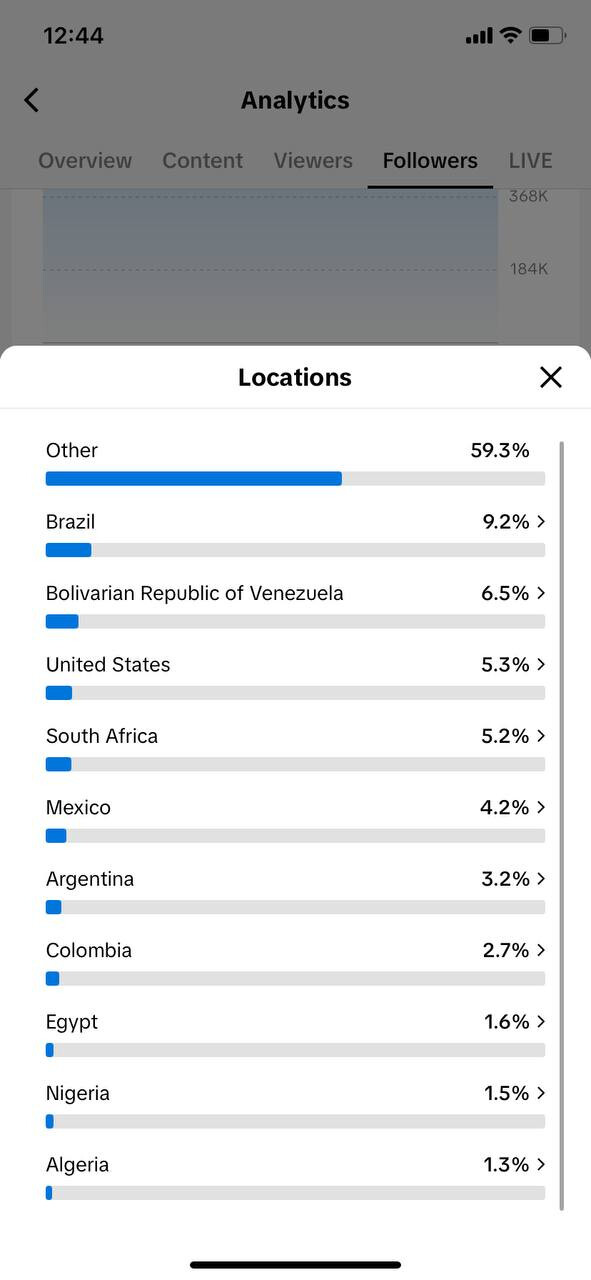The image size is (591, 1280).
Task: Click the Locations list scrollbar
Action: coord(561,825)
